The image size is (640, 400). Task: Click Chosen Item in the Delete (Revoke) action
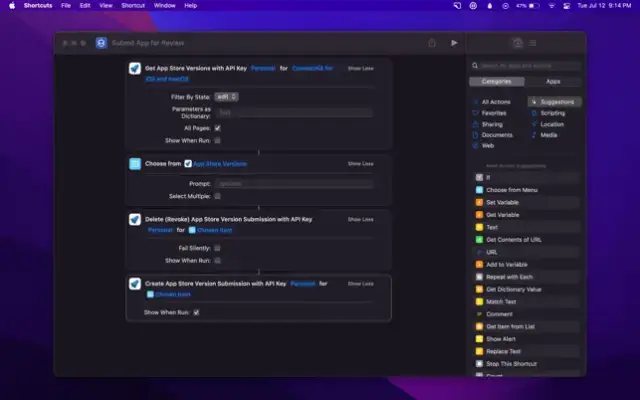coord(210,230)
